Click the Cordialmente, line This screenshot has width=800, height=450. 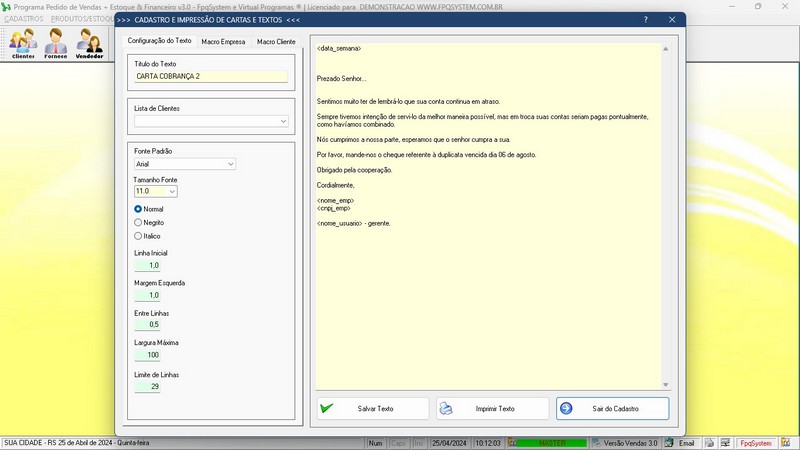[x=336, y=185]
